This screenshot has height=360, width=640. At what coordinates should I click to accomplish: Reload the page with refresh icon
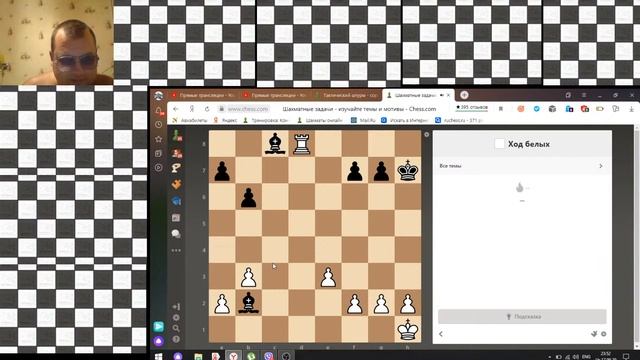[207, 109]
